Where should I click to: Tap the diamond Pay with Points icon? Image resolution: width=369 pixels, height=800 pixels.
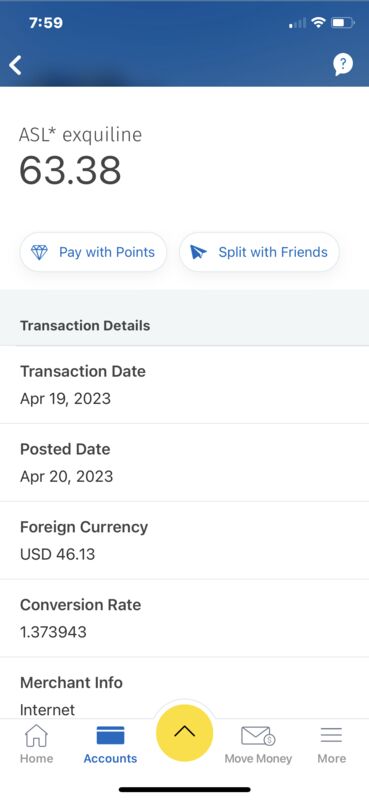(x=39, y=252)
